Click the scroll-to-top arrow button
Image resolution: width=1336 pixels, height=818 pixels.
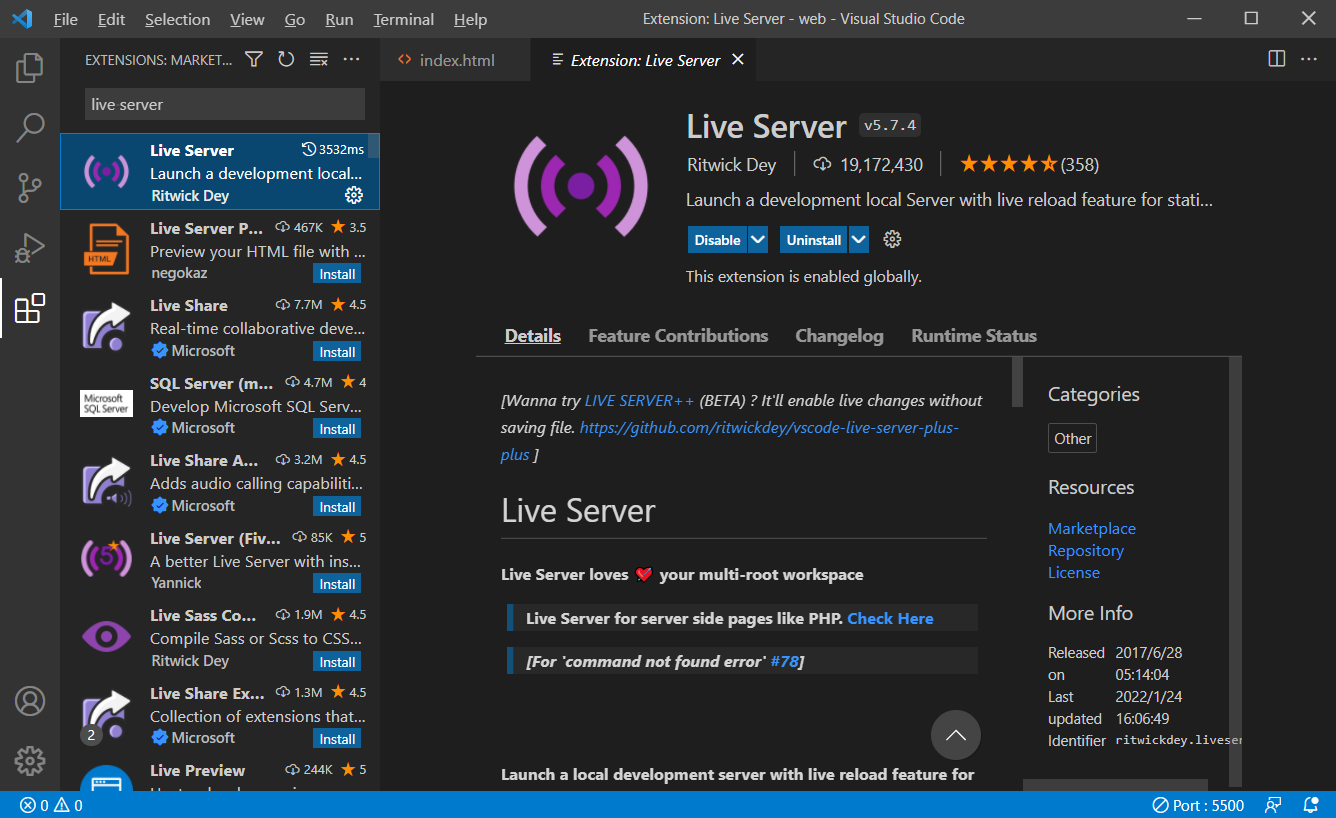pyautogui.click(x=956, y=735)
